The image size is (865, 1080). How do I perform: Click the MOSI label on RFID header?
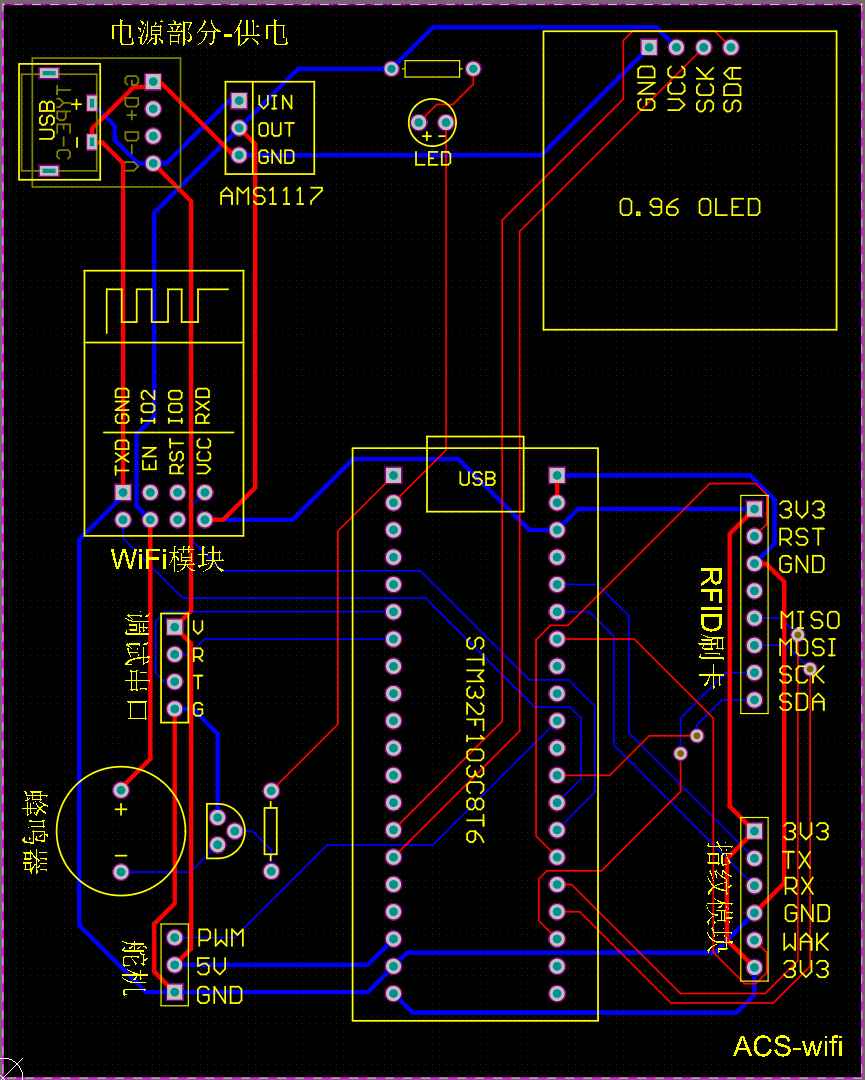coord(808,647)
